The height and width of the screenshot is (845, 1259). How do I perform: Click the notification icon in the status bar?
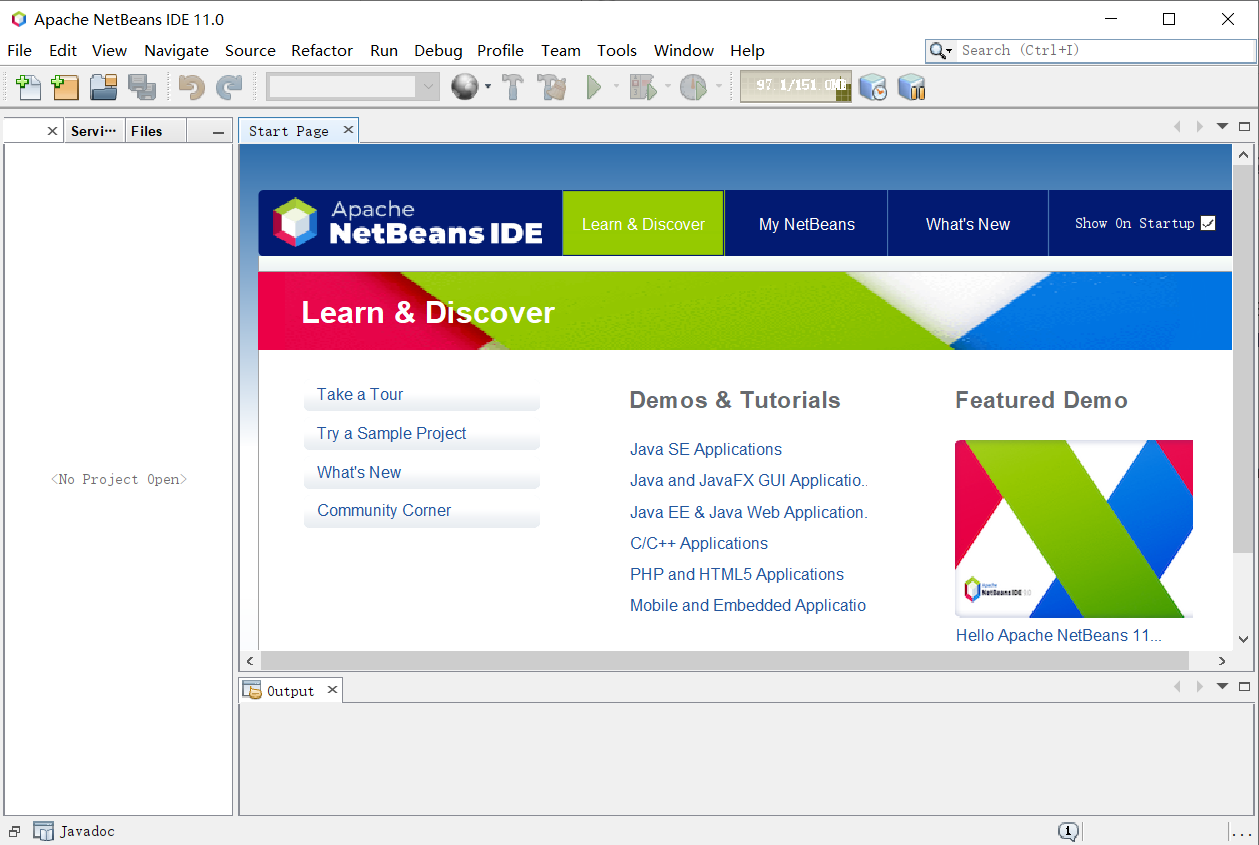coord(1068,831)
